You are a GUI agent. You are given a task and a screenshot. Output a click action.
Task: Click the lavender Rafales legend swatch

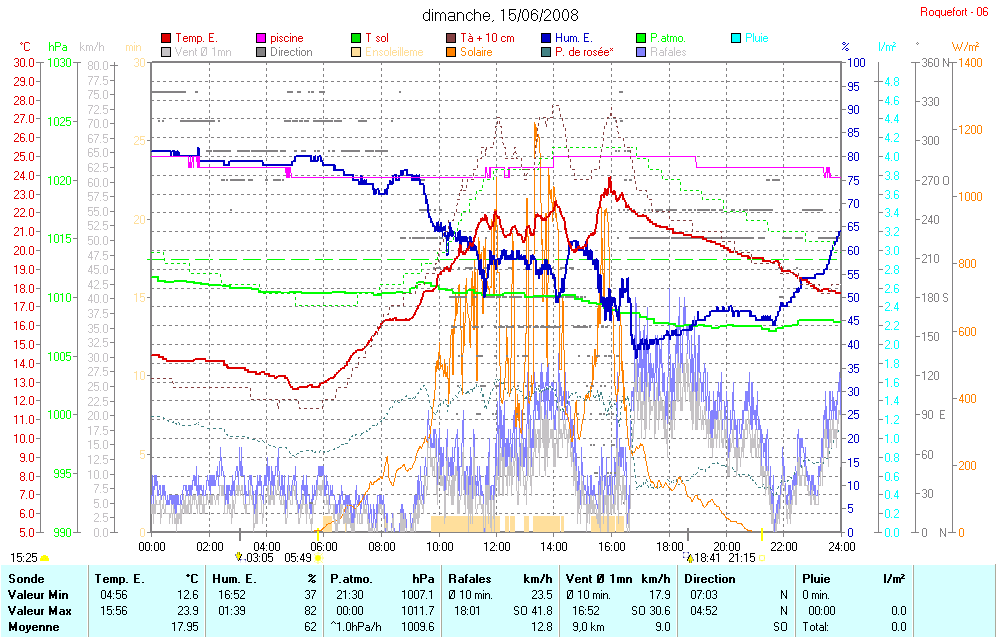pyautogui.click(x=641, y=52)
